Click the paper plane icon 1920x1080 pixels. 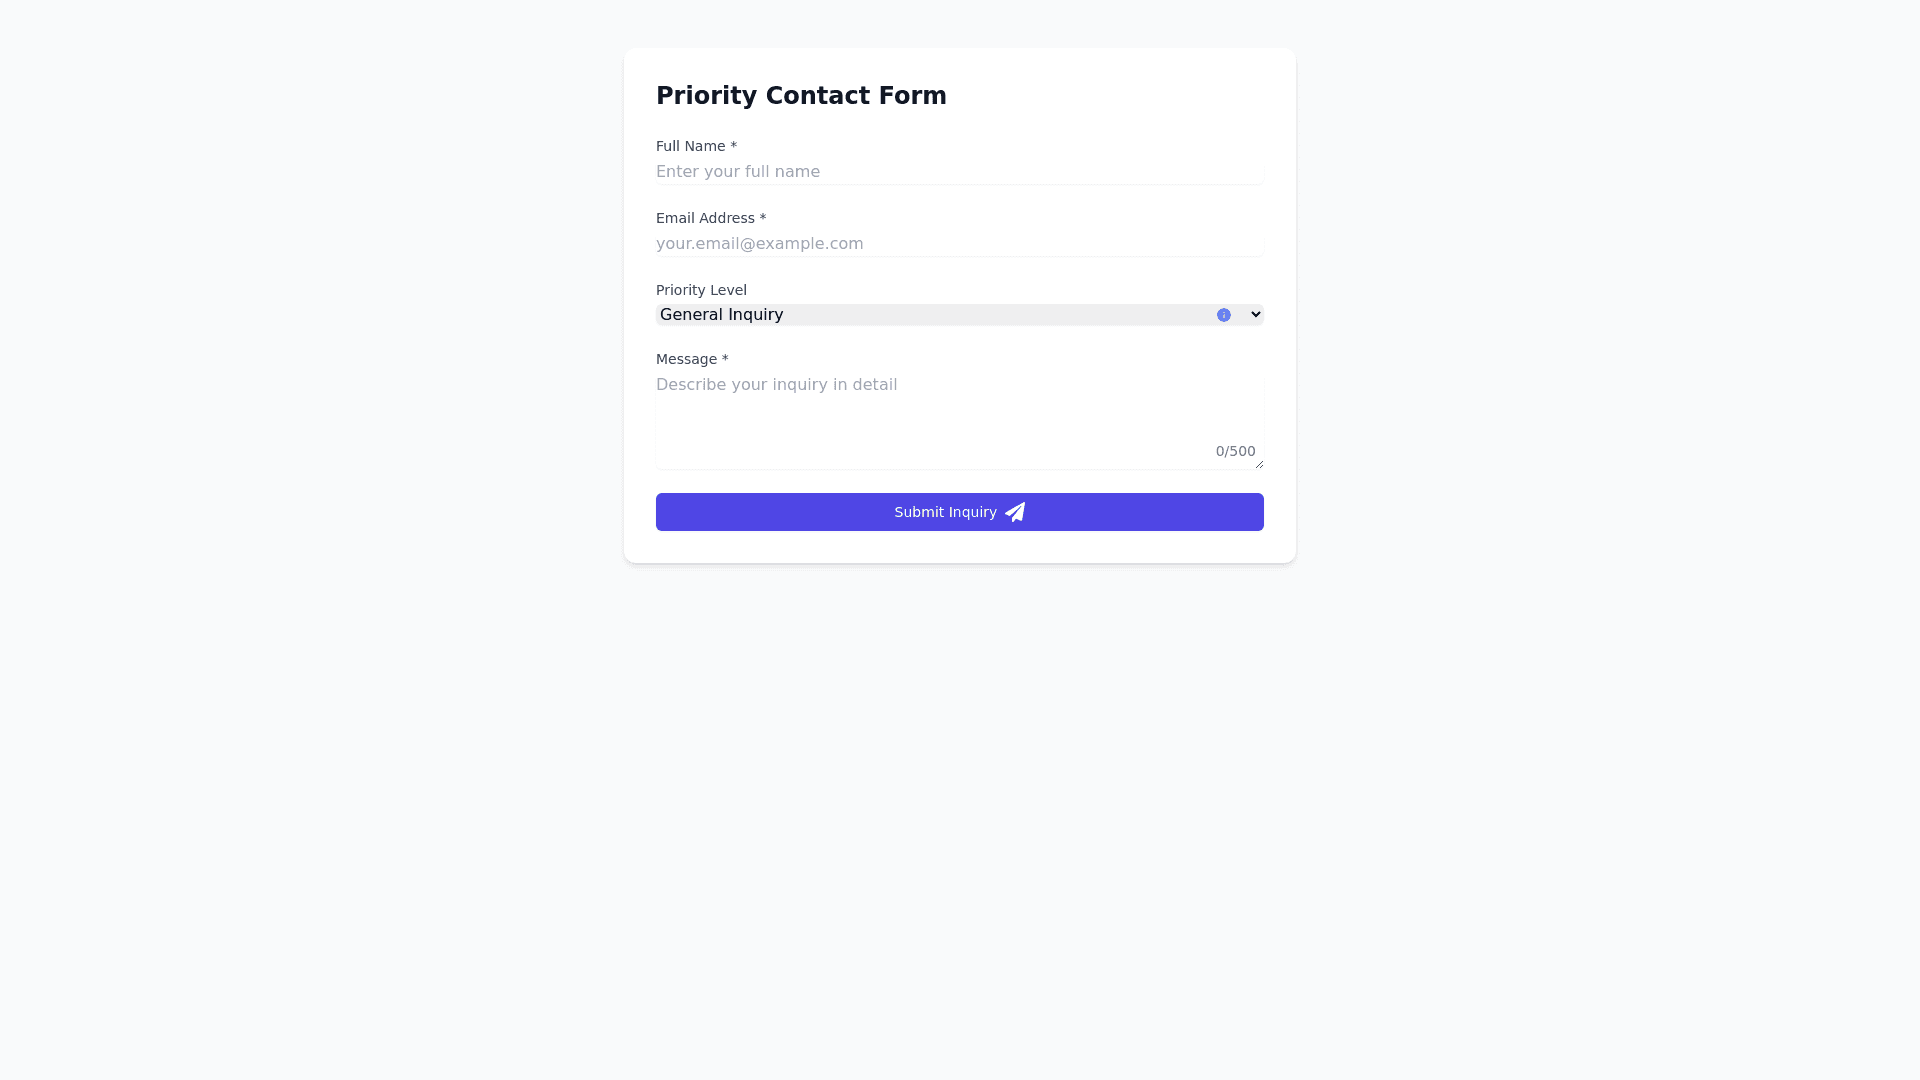pyautogui.click(x=1015, y=512)
